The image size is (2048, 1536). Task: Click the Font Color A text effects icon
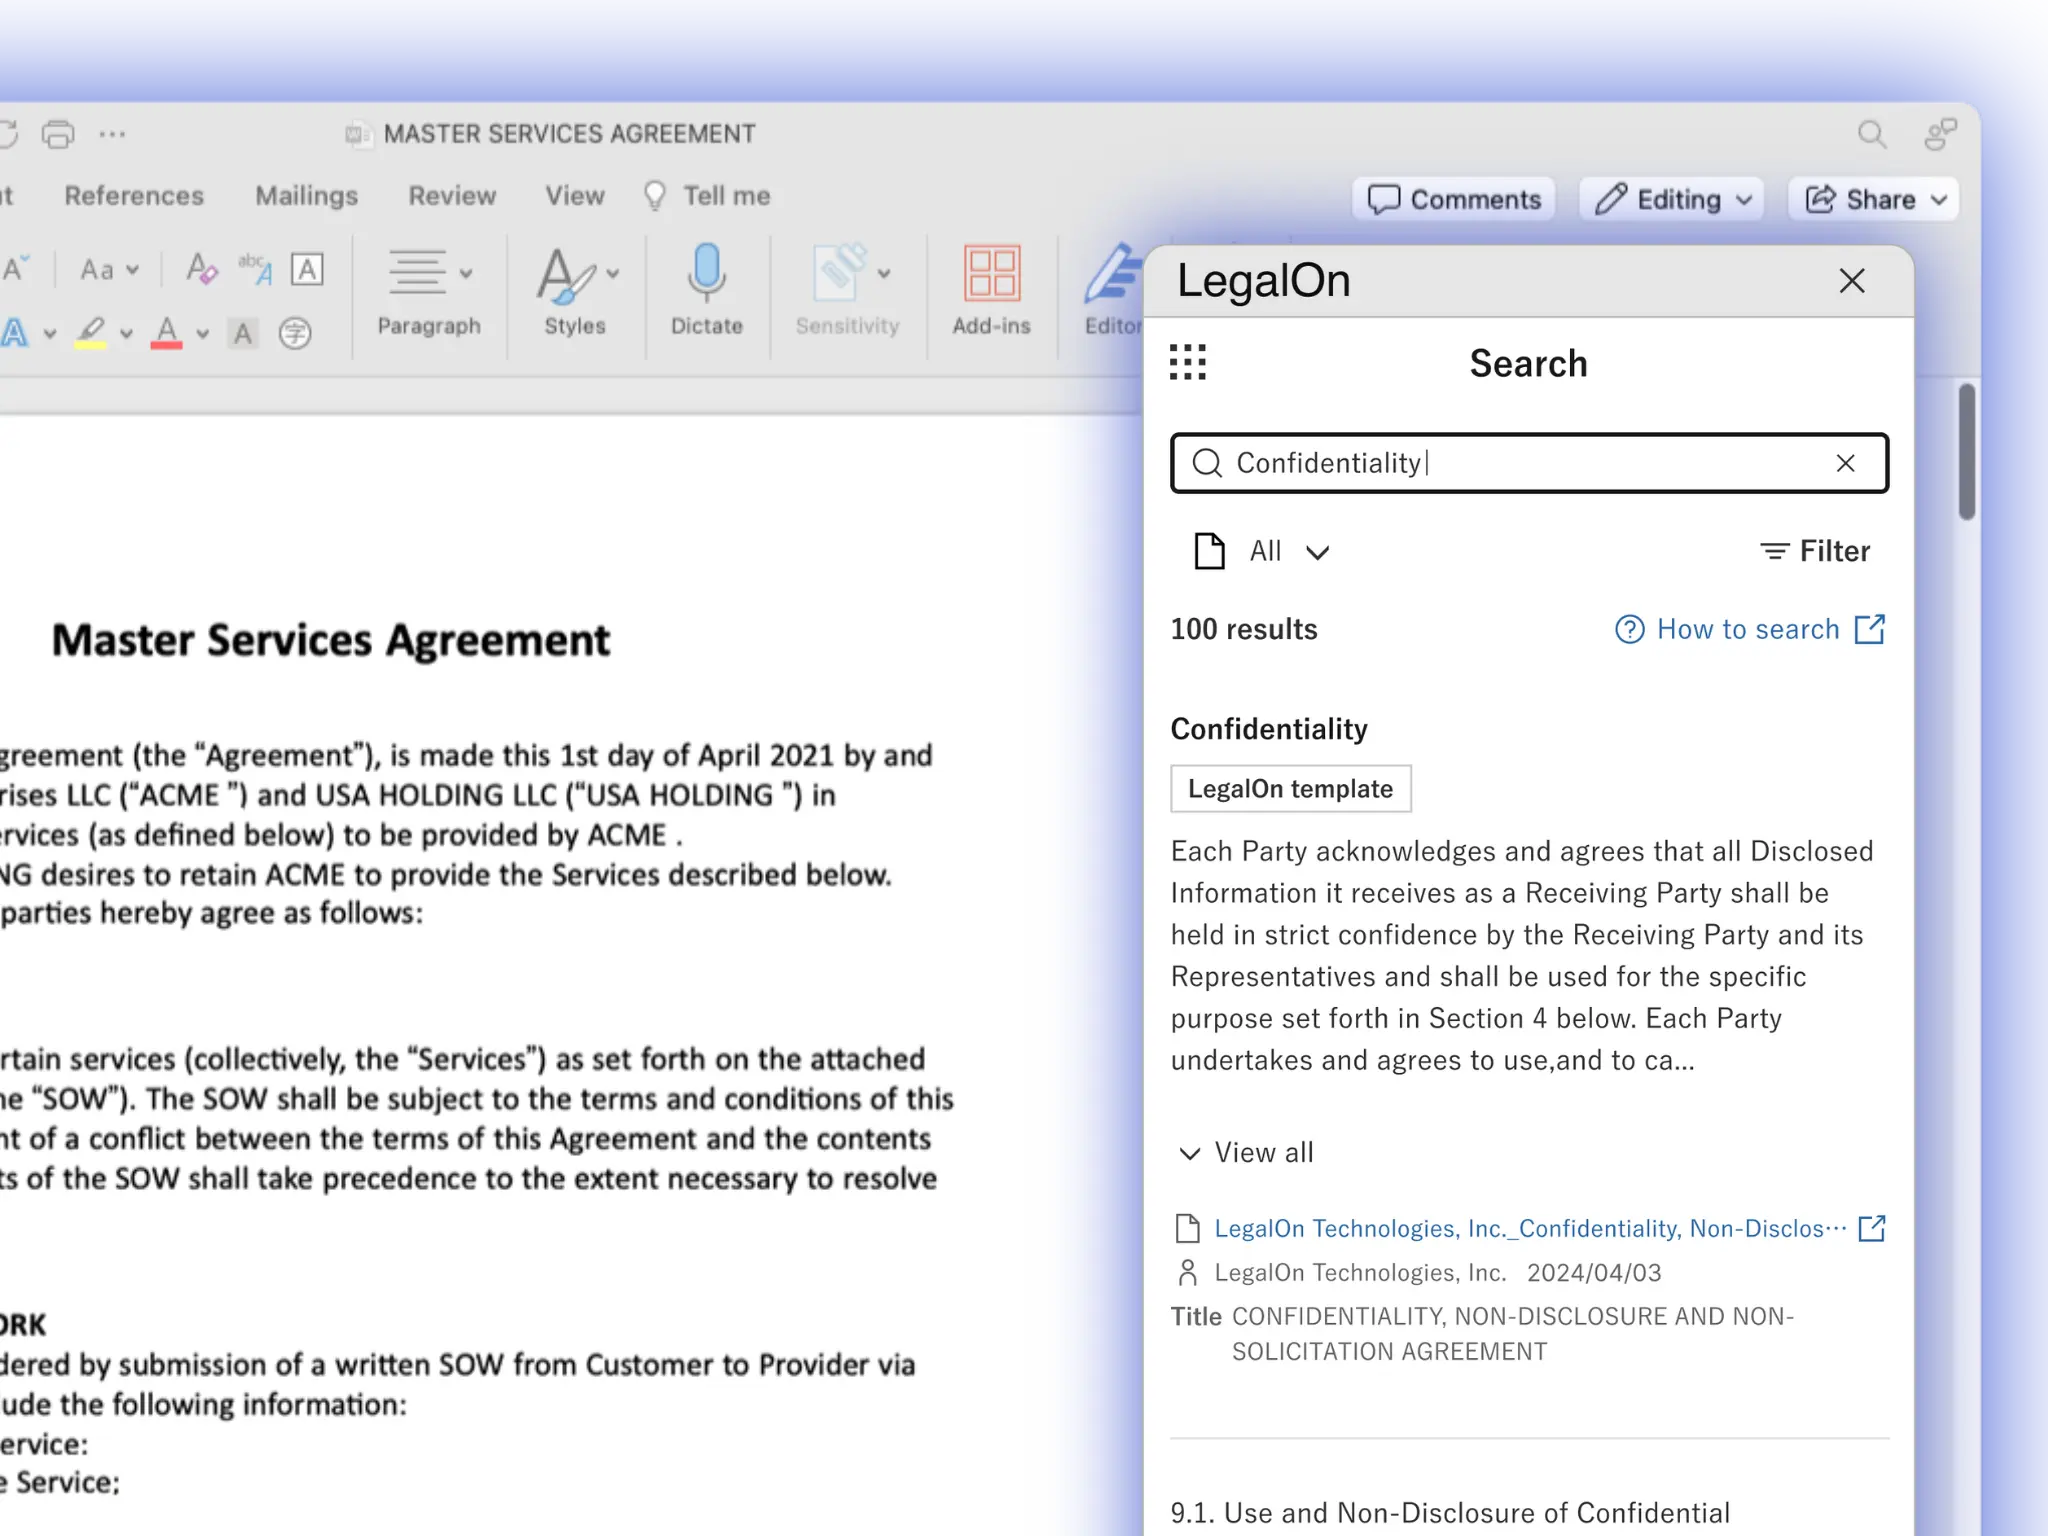pos(15,333)
